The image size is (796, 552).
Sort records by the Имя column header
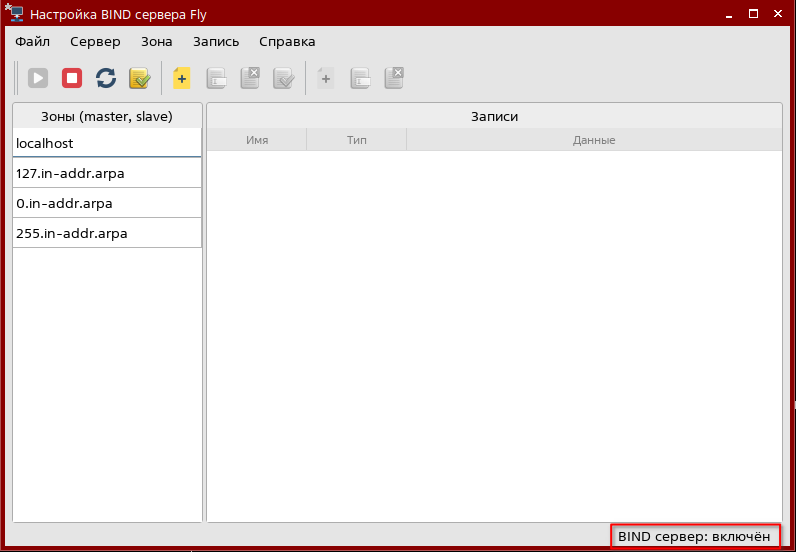coord(257,140)
